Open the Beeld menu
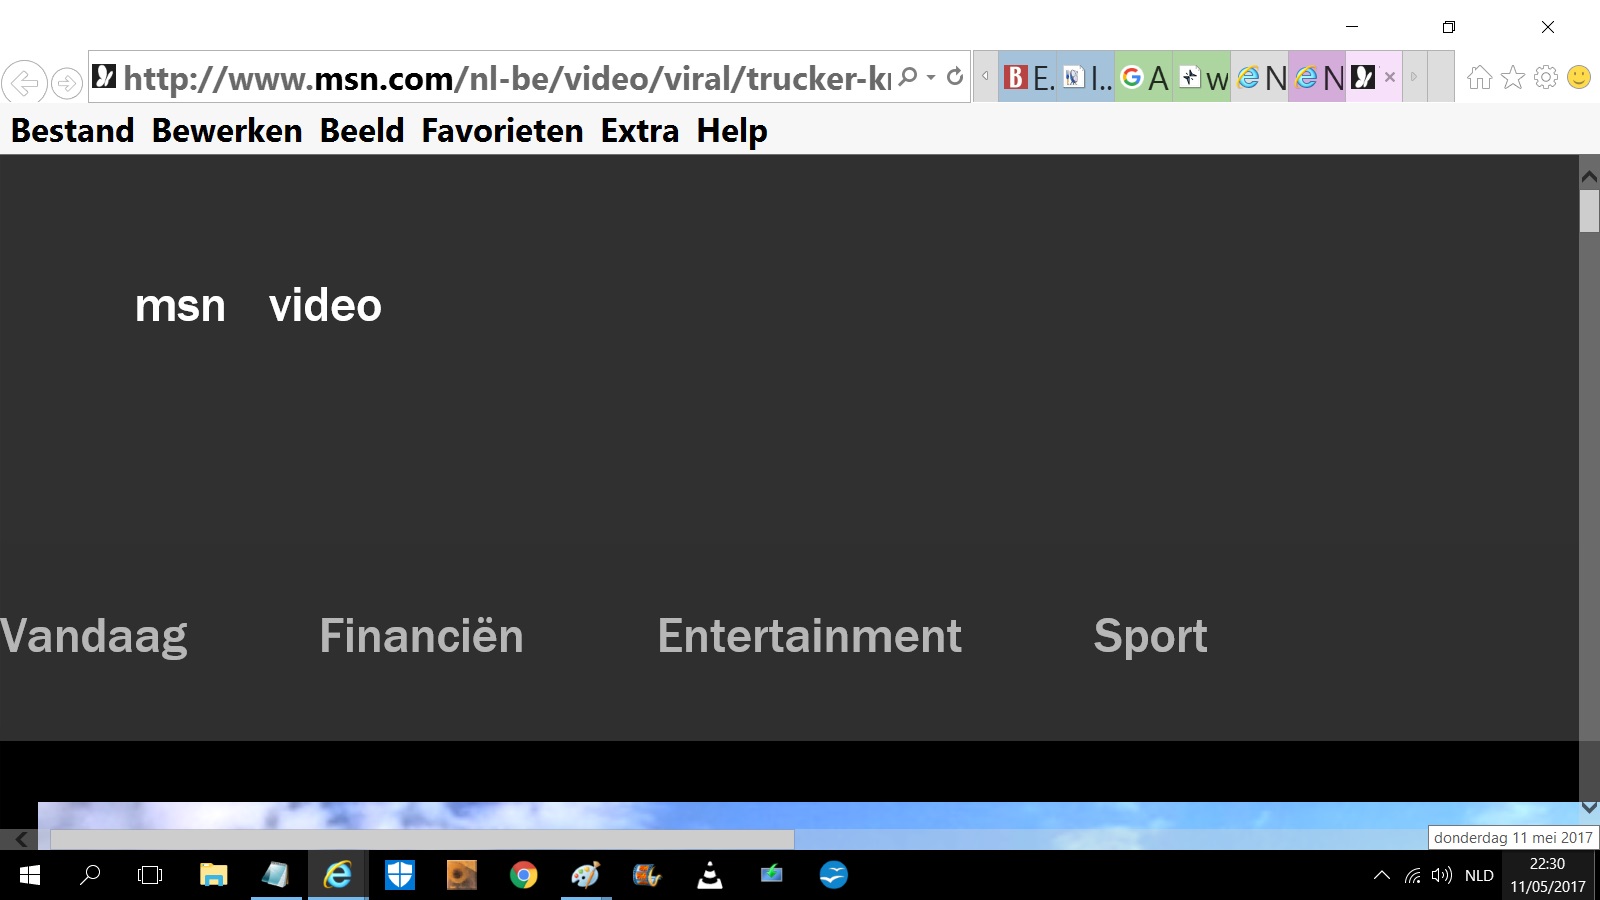The height and width of the screenshot is (900, 1600). [x=362, y=131]
